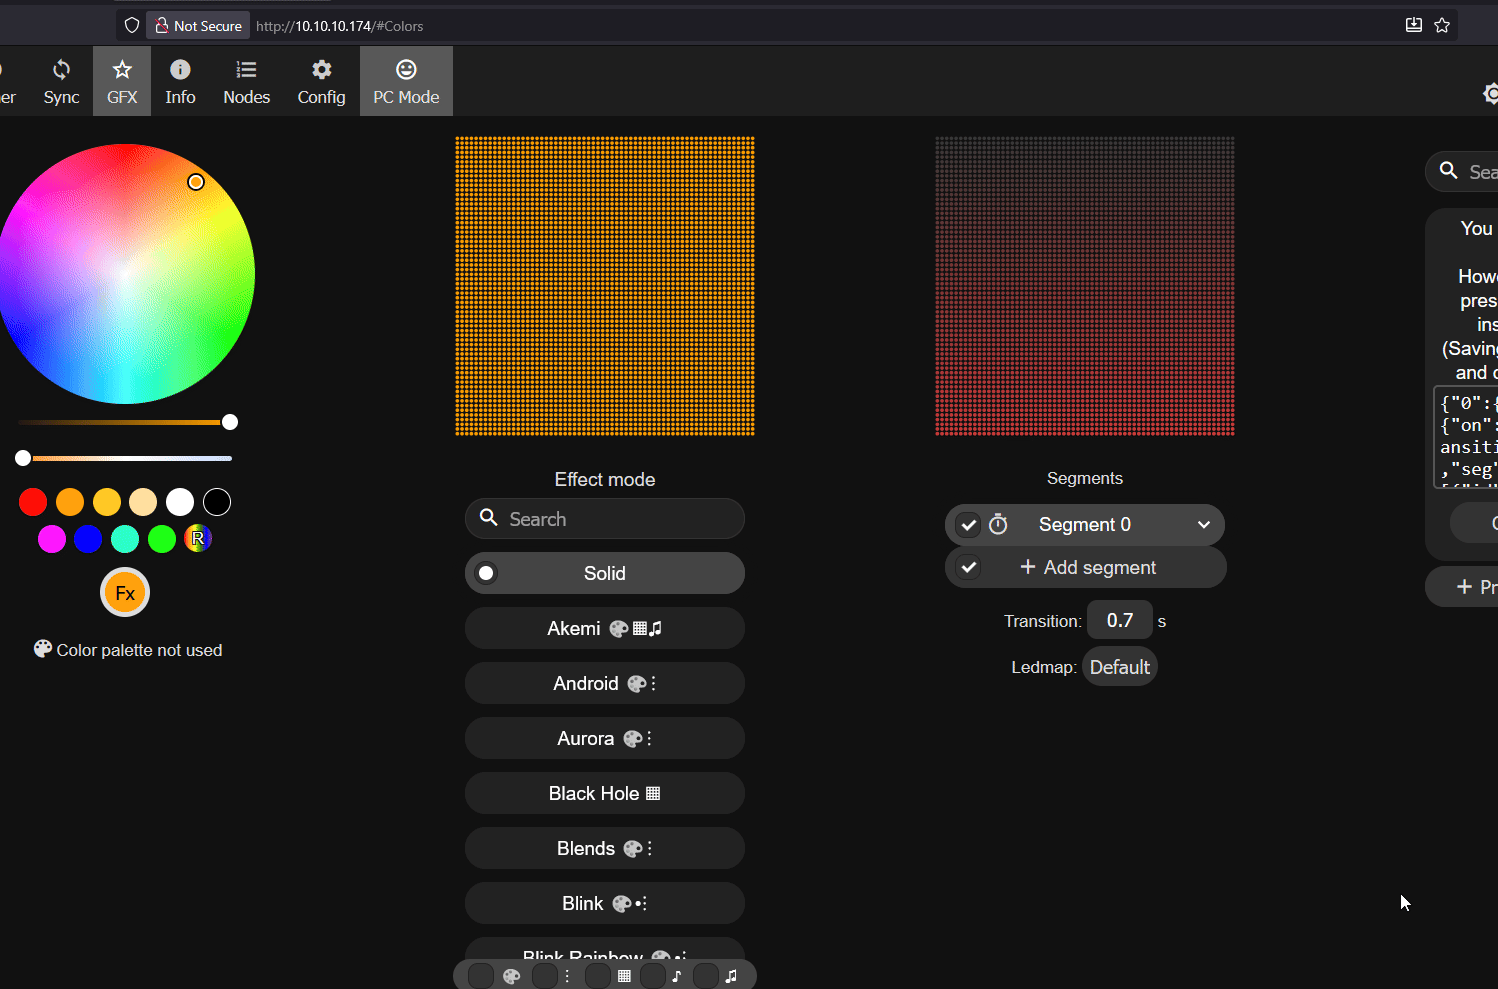Open the Ledmap Default dropdown
The height and width of the screenshot is (989, 1498).
click(1119, 667)
